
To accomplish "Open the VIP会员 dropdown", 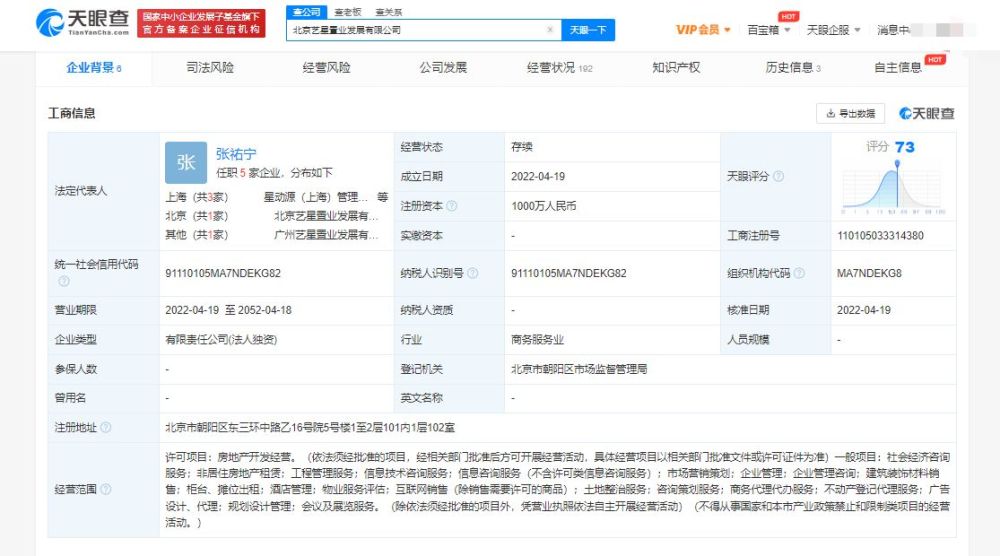I will click(x=703, y=30).
